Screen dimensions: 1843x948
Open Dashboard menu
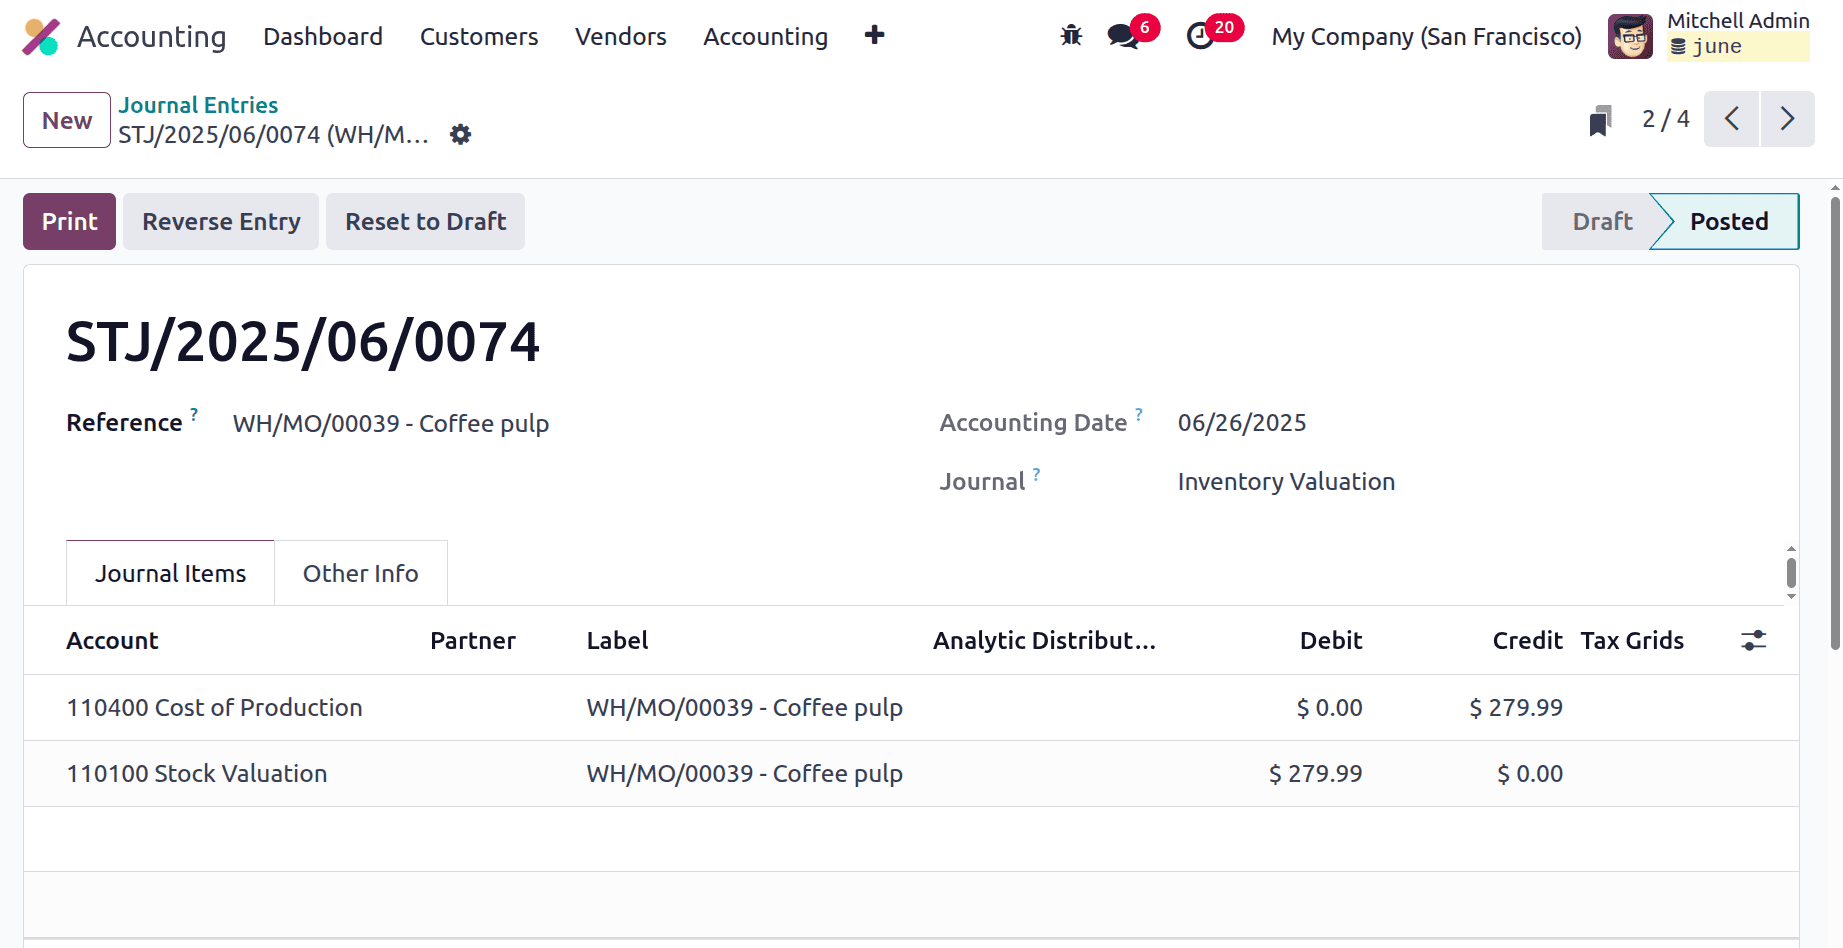point(323,37)
